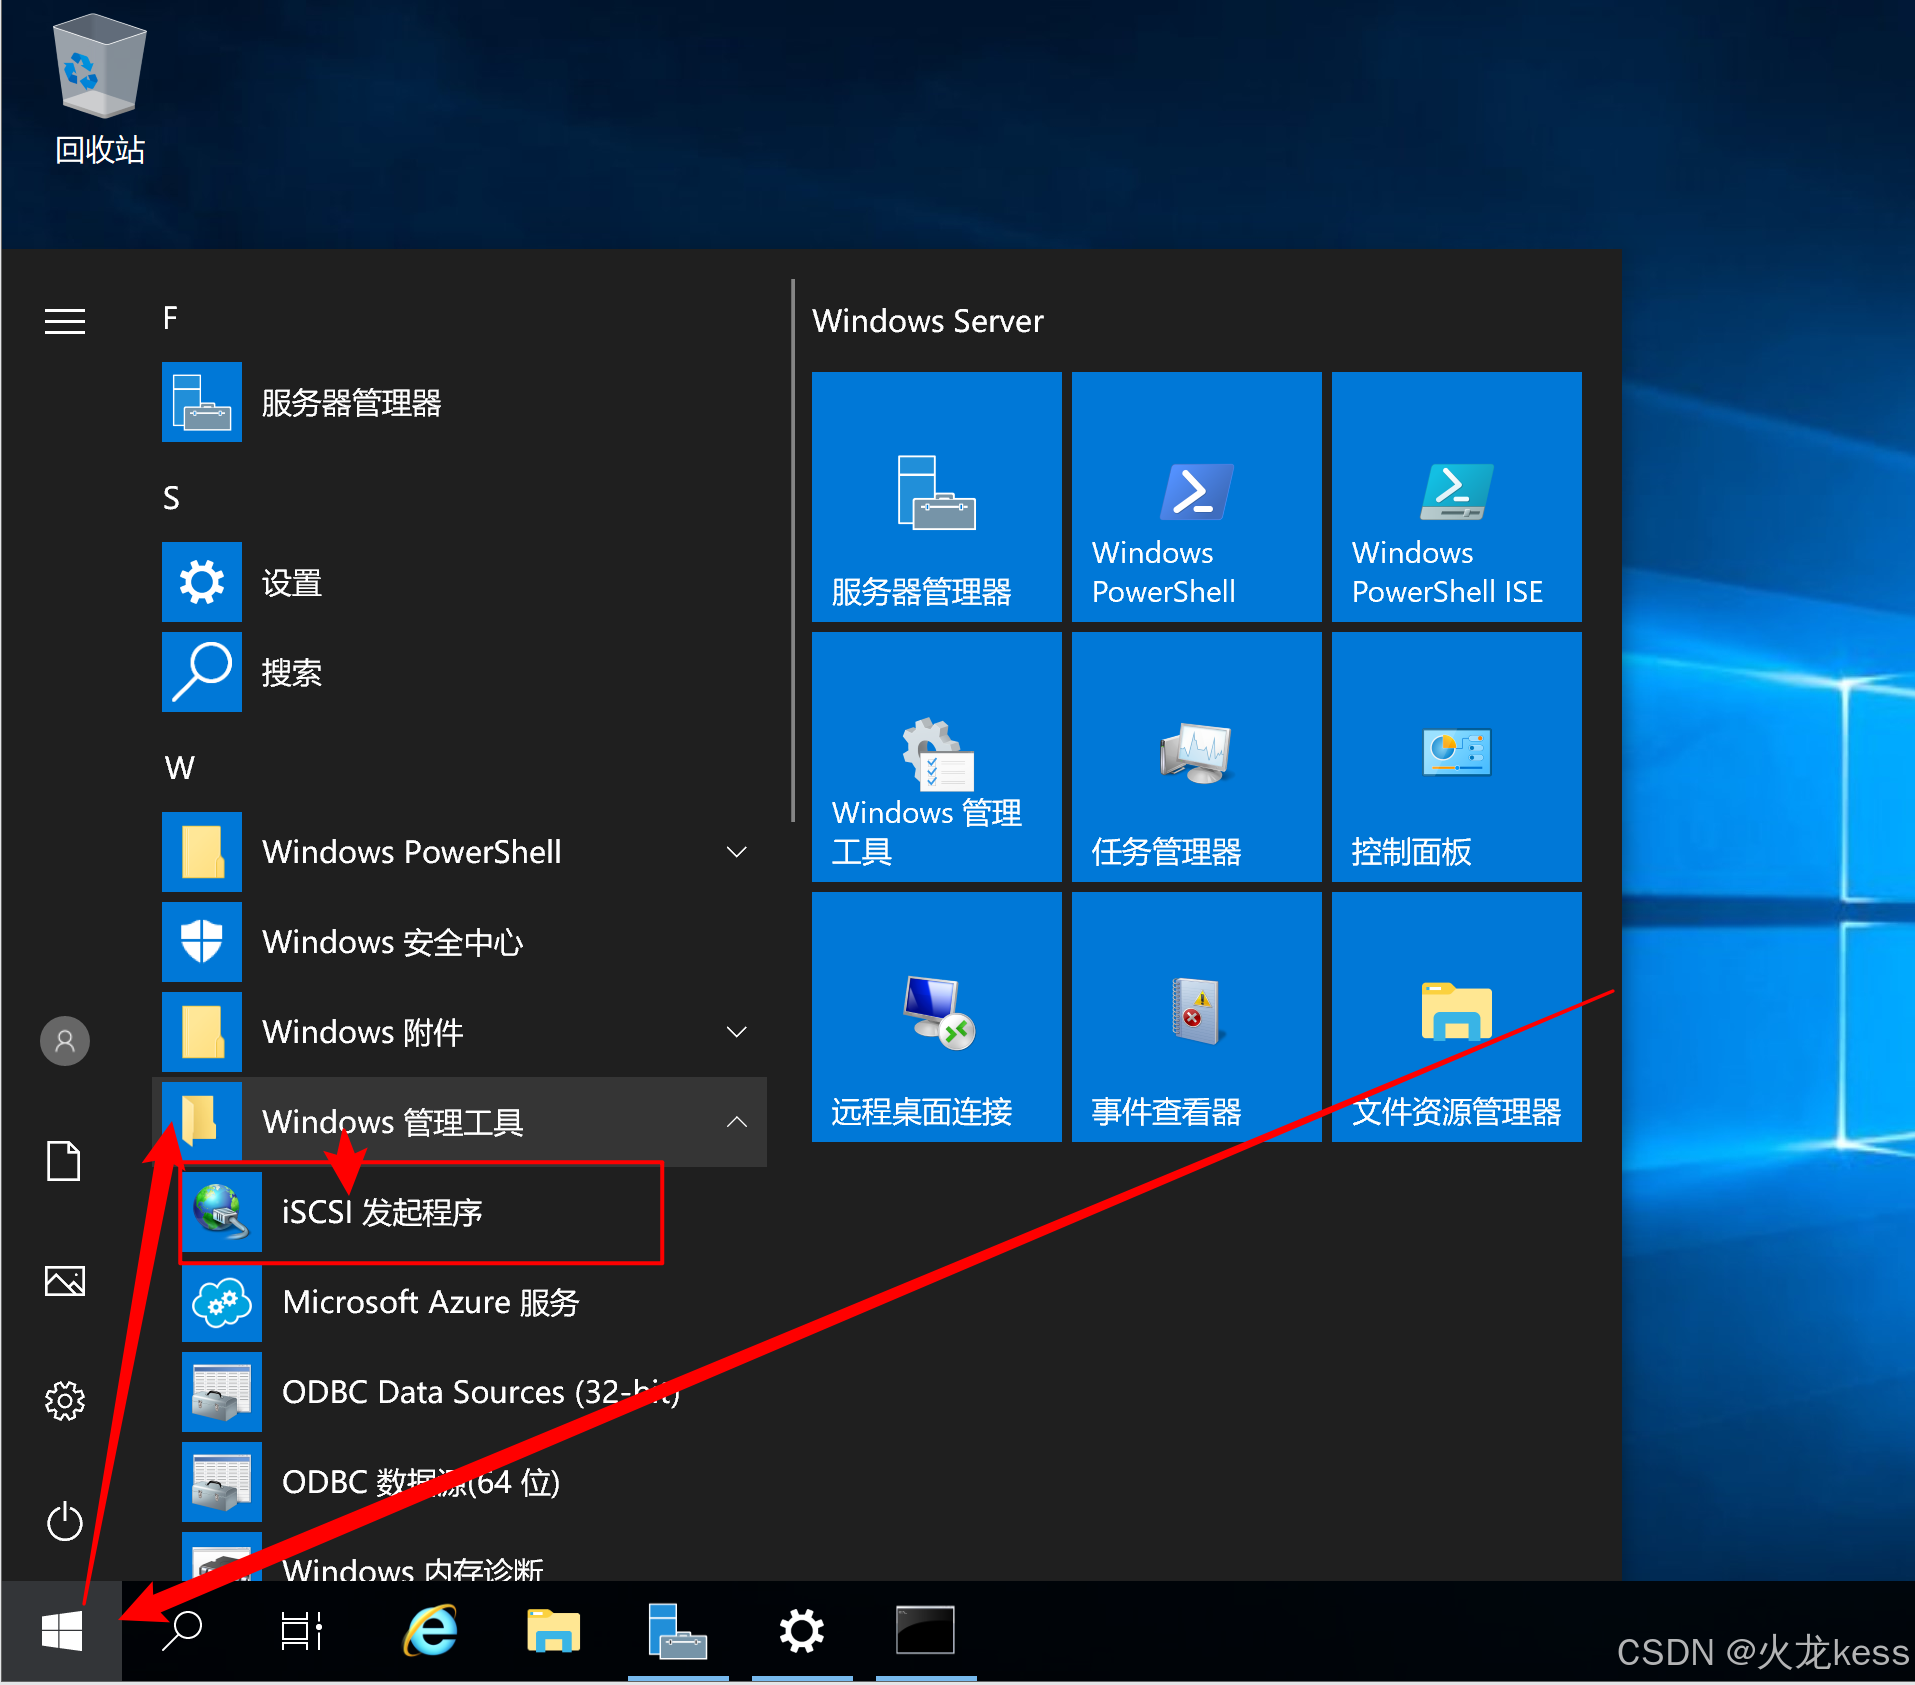This screenshot has height=1685, width=1915.
Task: Switch to Server Manager on taskbar
Action: tap(678, 1631)
